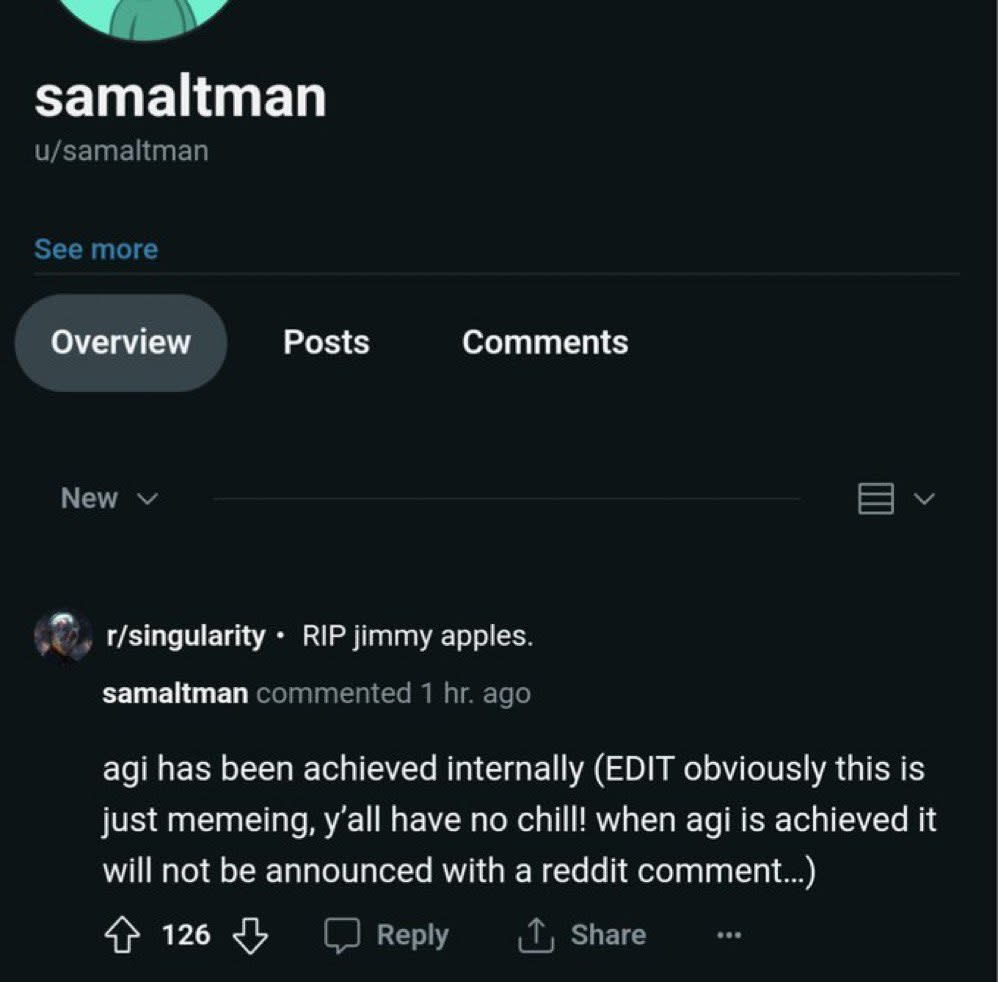Expand the view layout chevron

925,498
